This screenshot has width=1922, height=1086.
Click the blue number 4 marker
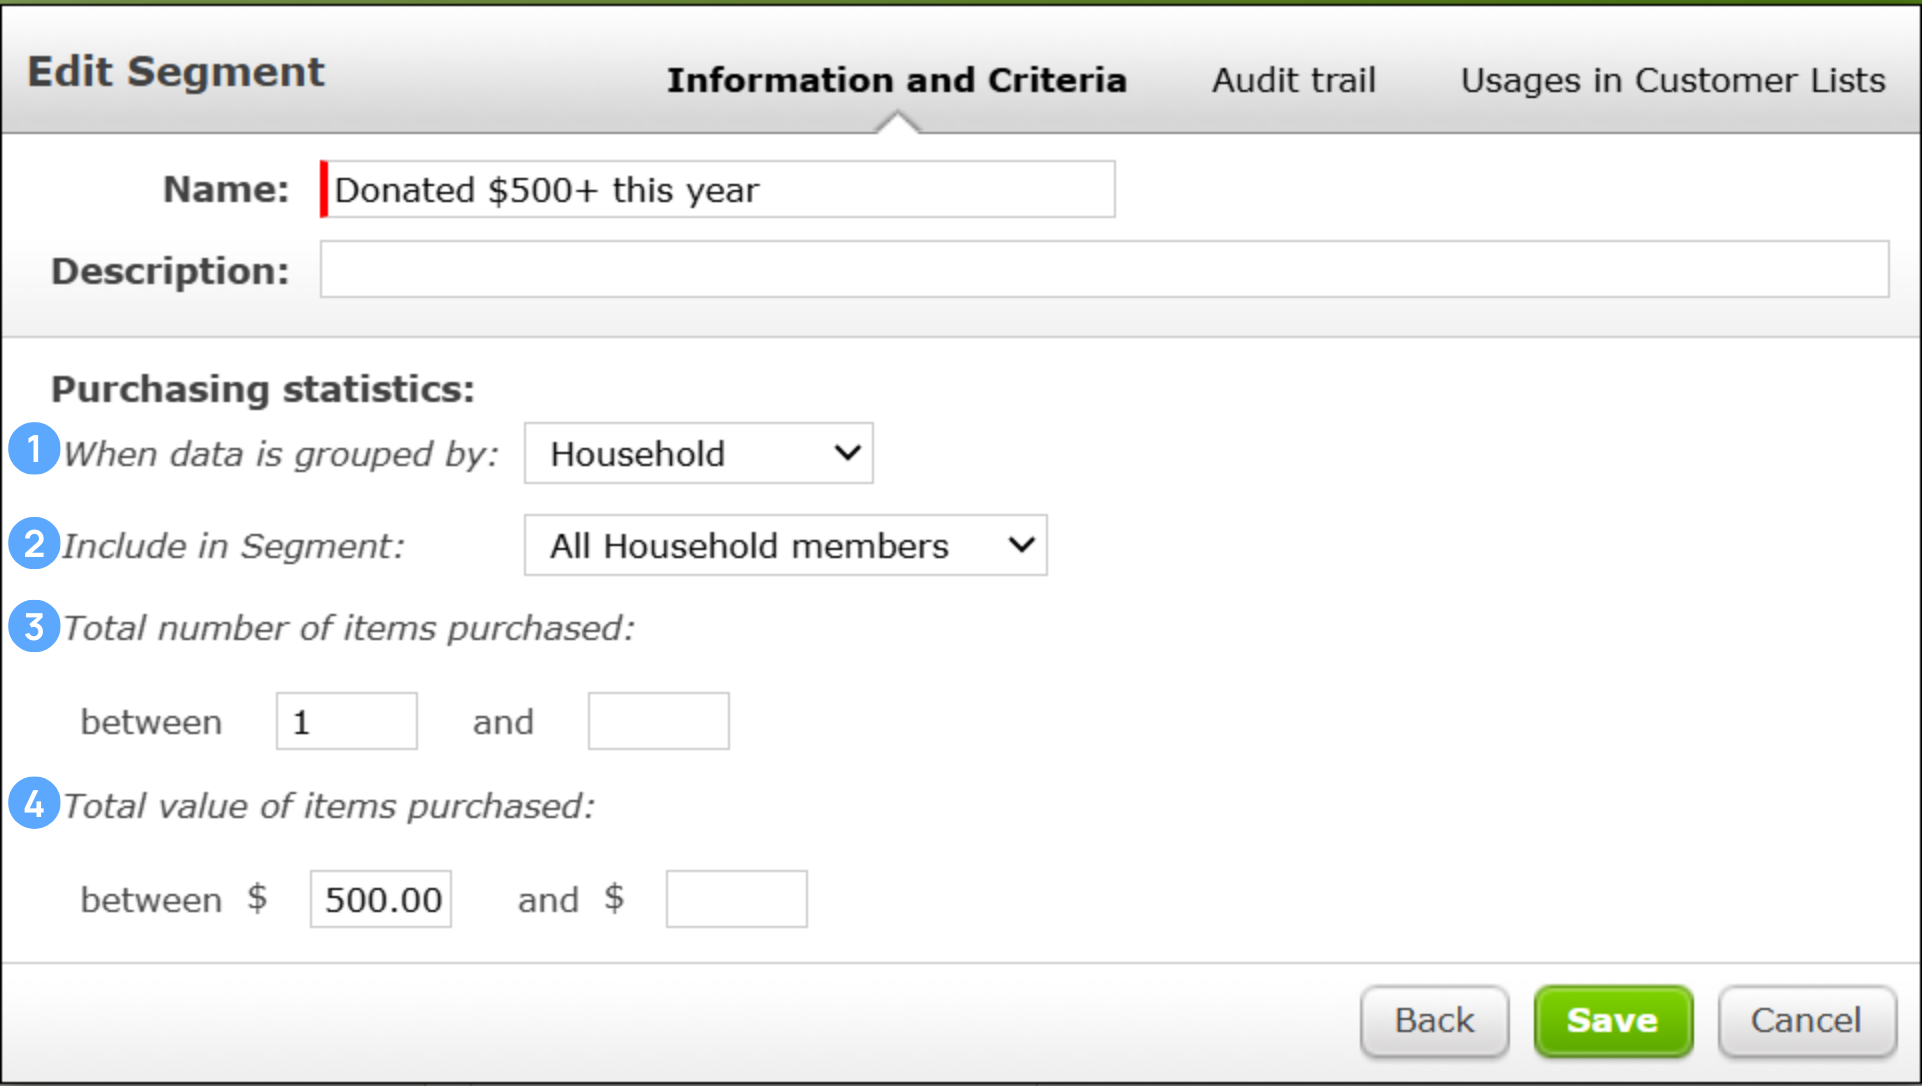pyautogui.click(x=34, y=804)
